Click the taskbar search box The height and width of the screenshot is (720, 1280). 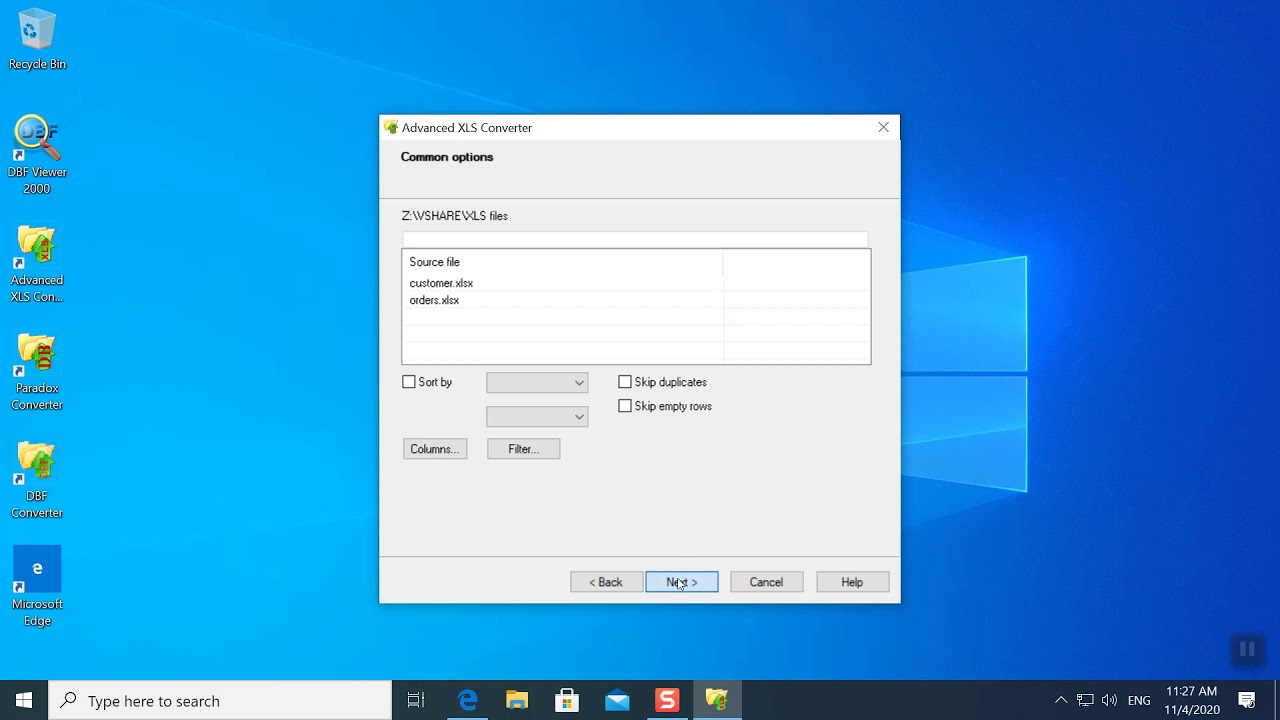(x=220, y=700)
